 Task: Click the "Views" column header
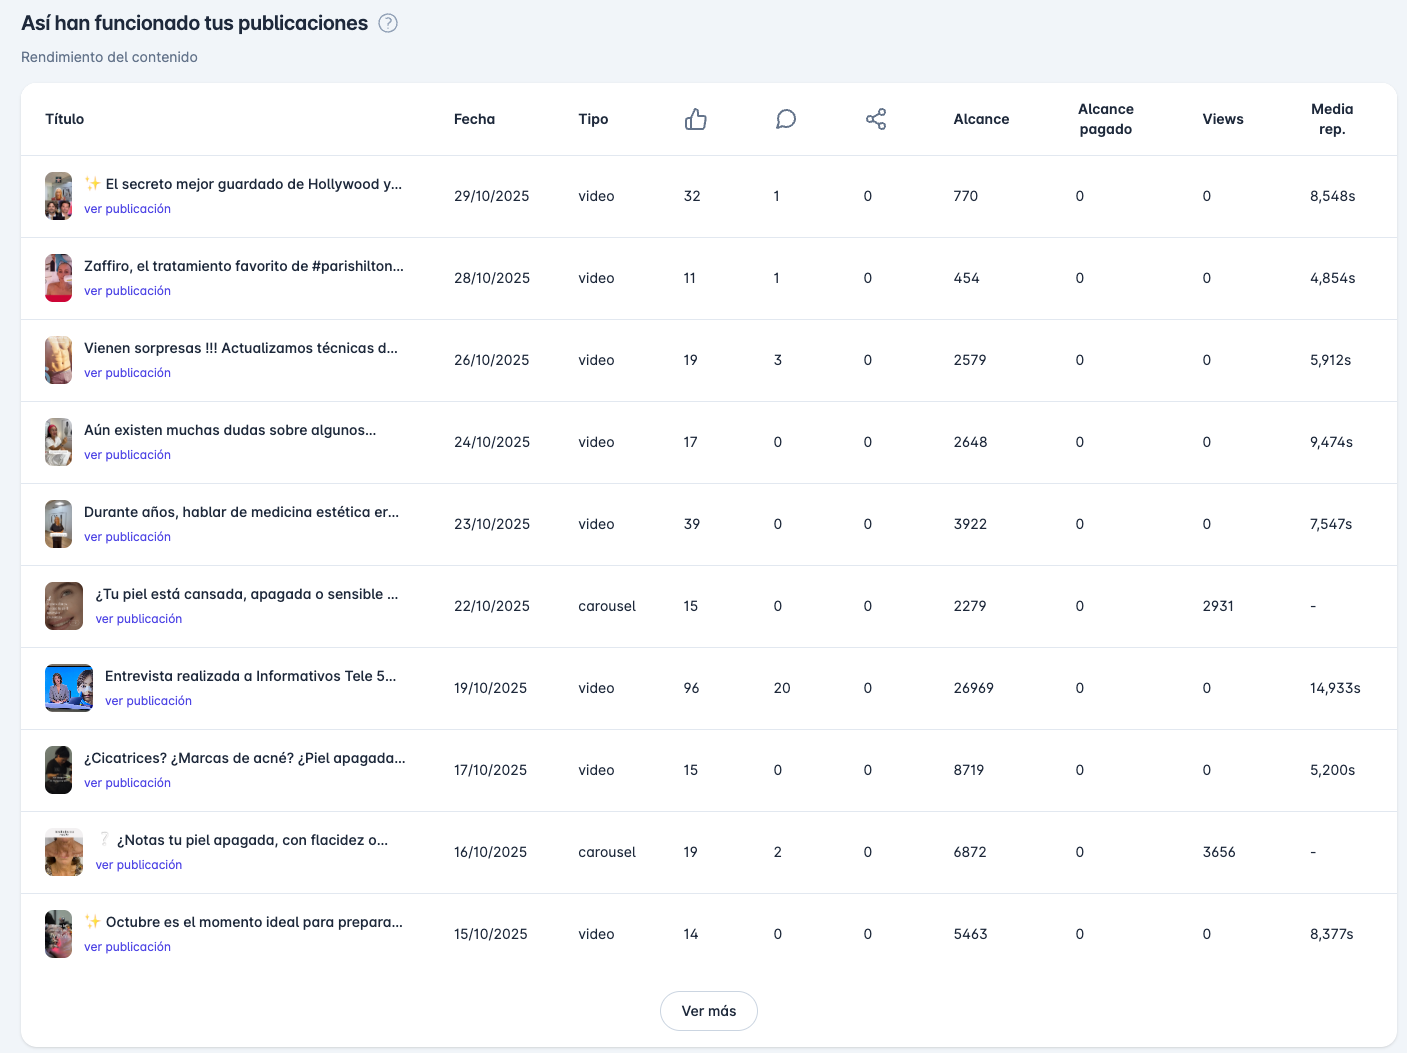(x=1222, y=119)
